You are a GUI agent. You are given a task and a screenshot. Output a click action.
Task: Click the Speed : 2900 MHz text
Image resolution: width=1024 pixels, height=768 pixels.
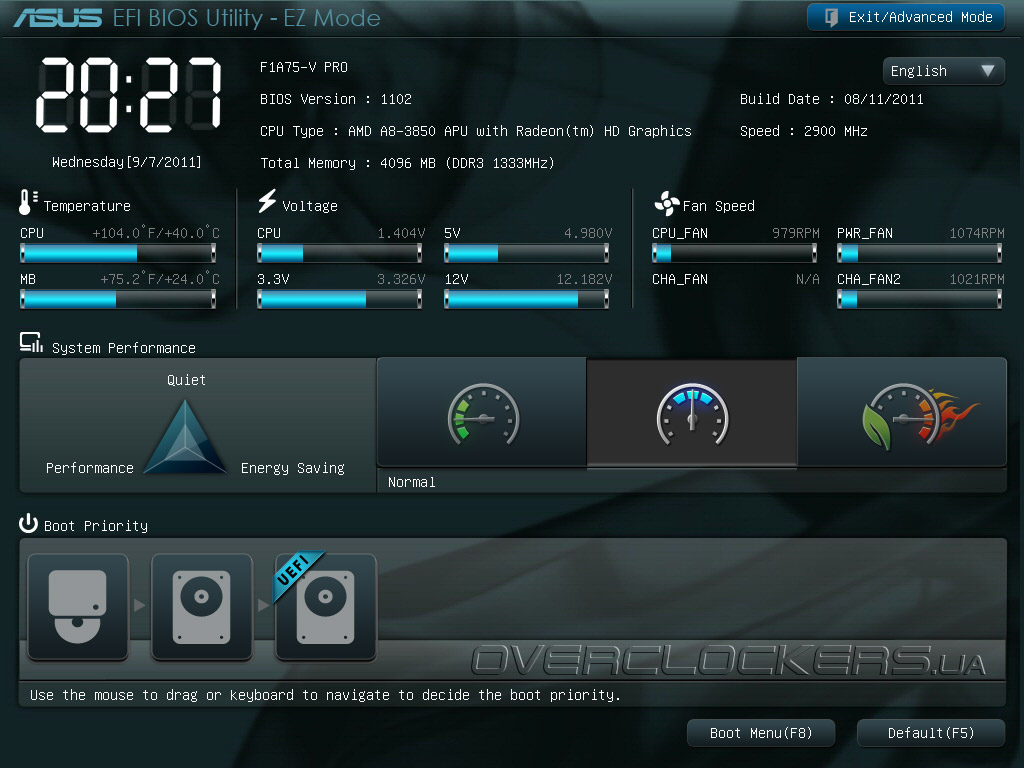pyautogui.click(x=803, y=131)
